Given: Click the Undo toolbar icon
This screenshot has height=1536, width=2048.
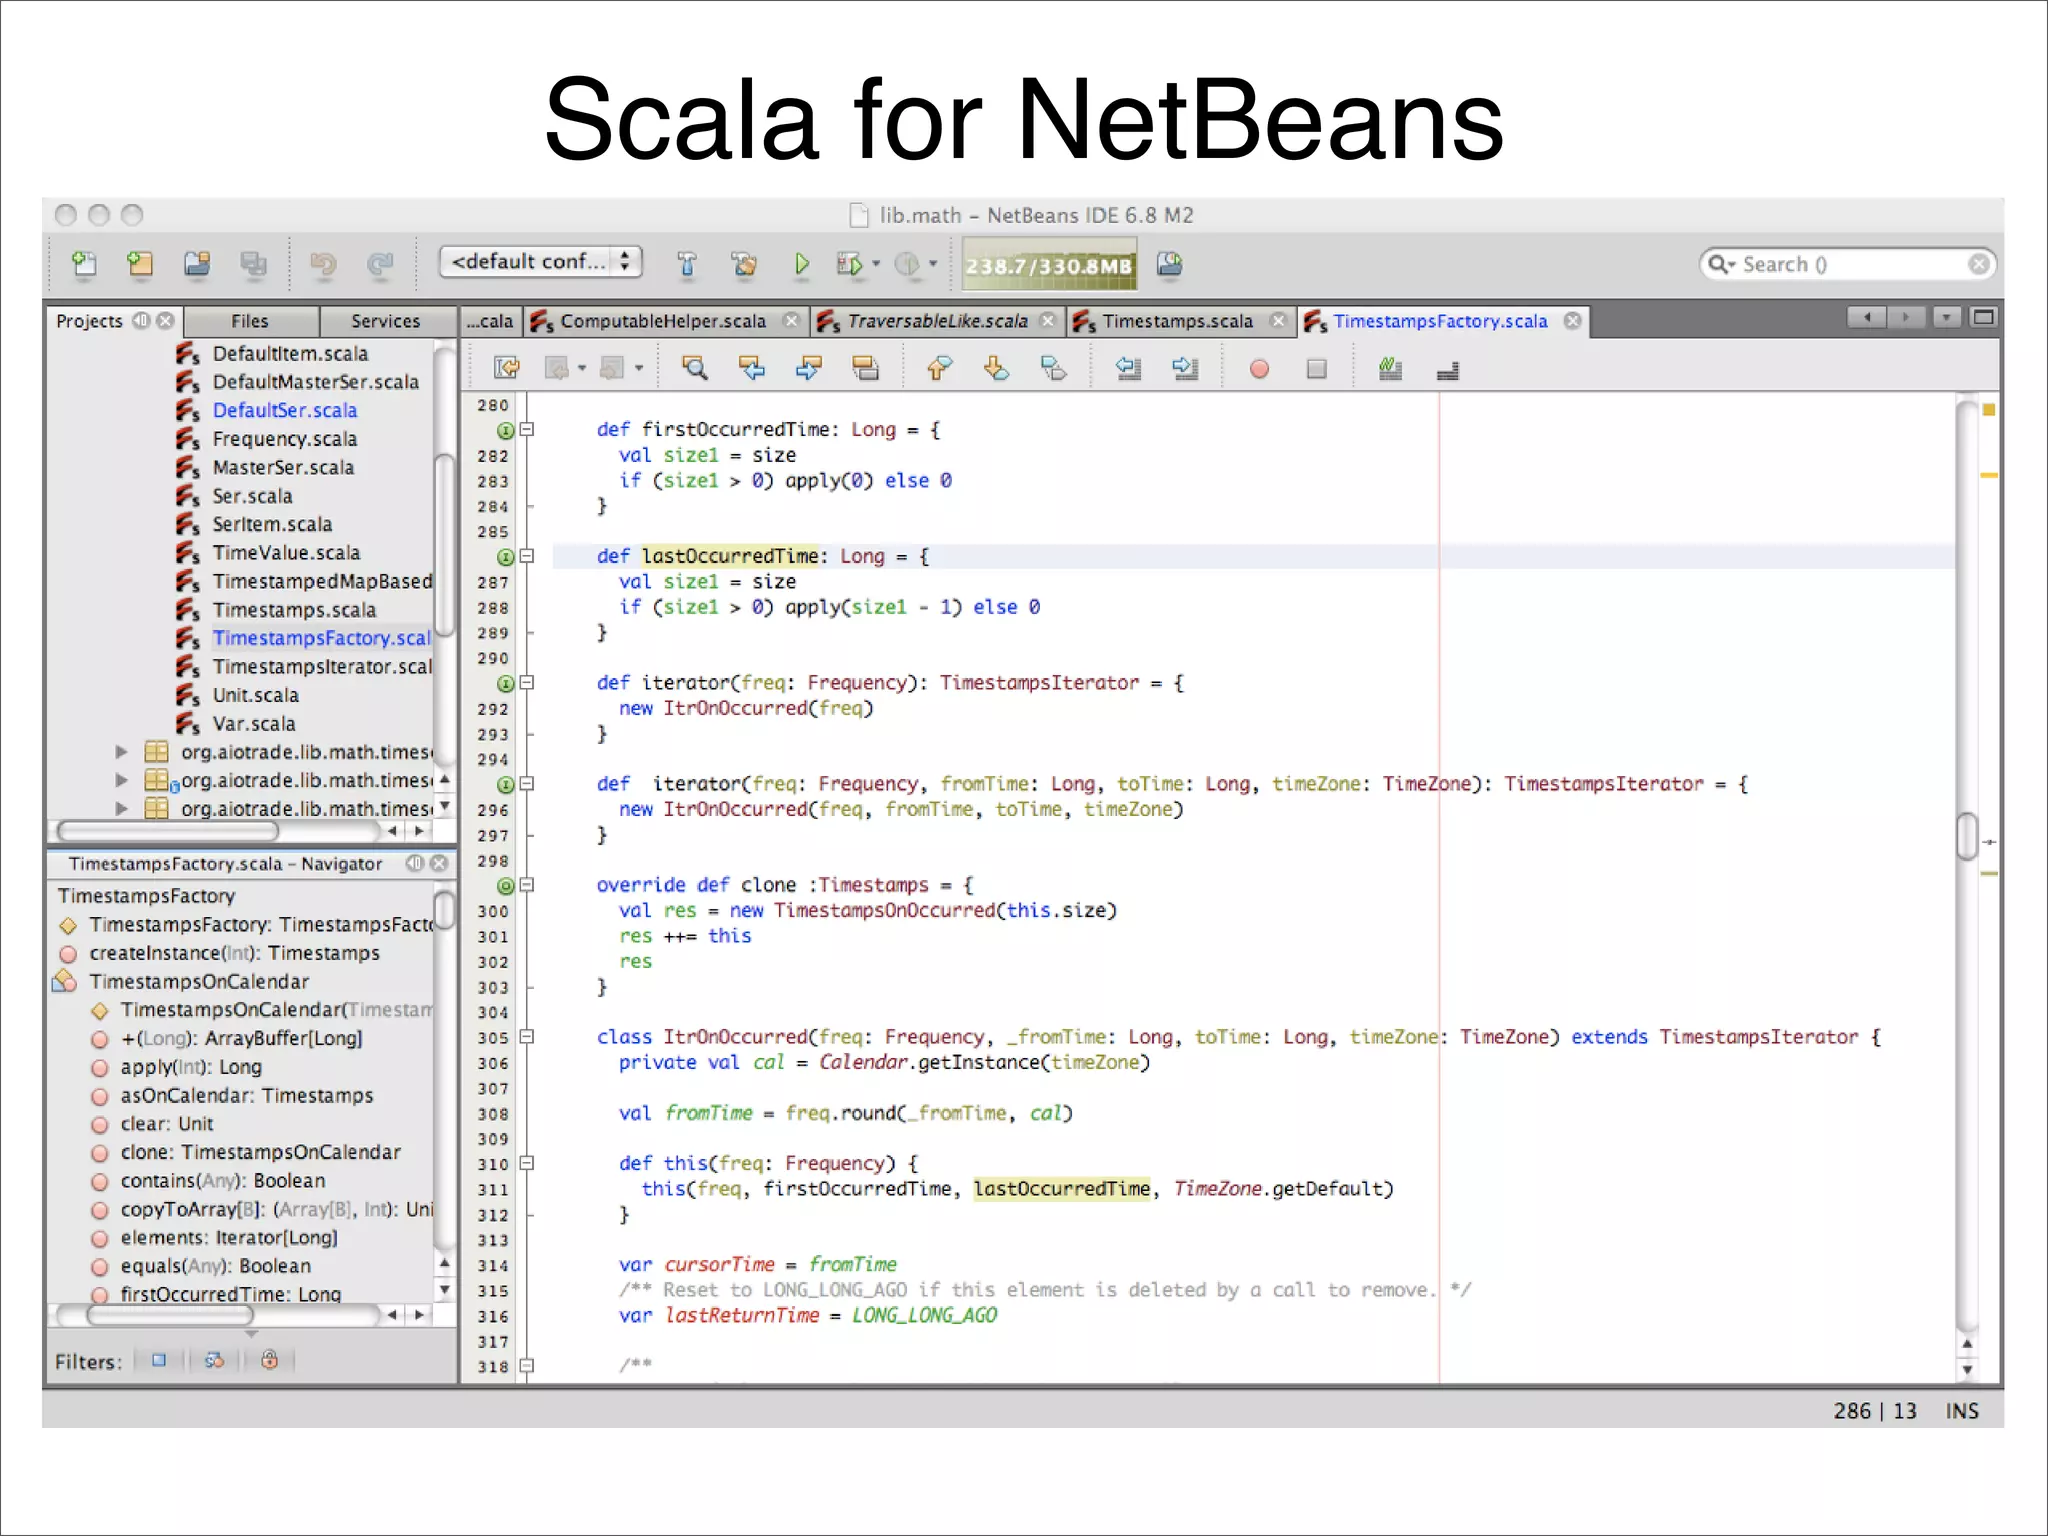Looking at the screenshot, I should [323, 264].
